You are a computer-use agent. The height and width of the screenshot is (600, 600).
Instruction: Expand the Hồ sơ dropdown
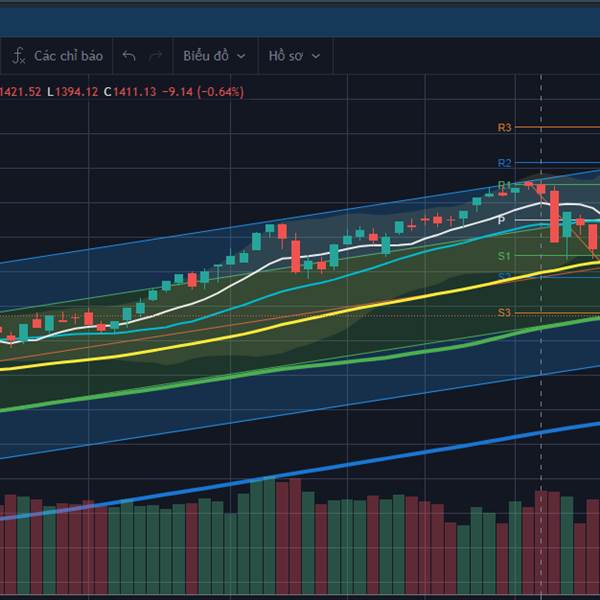tap(295, 56)
